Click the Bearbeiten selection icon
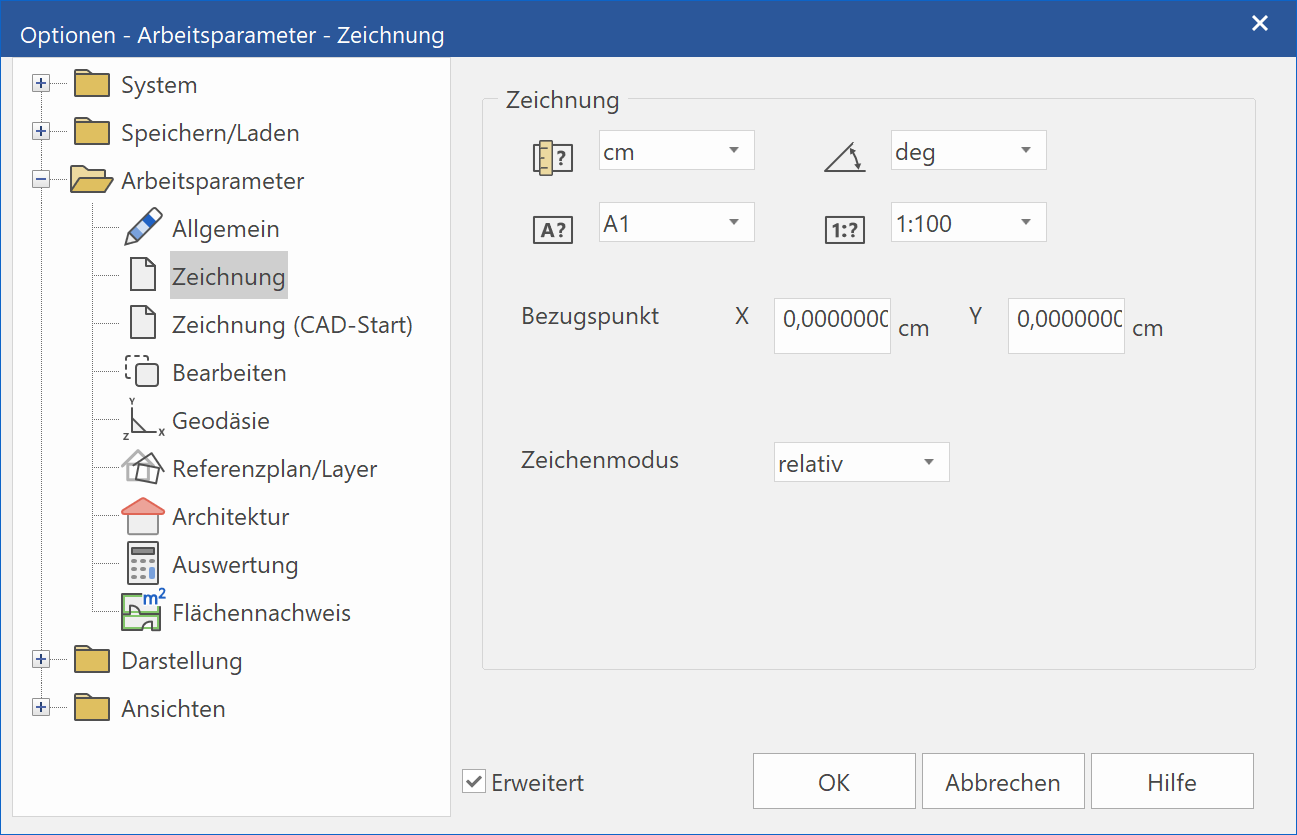This screenshot has width=1297, height=835. click(142, 372)
